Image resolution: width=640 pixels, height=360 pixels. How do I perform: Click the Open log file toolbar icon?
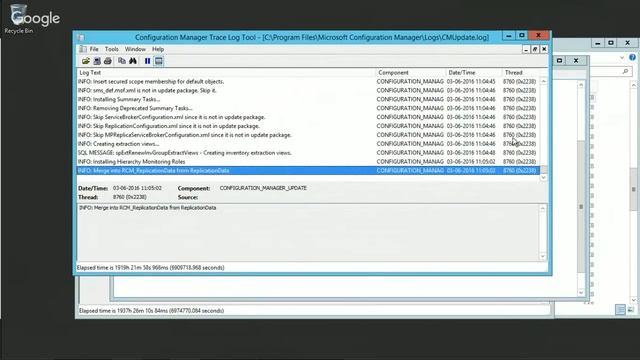(86, 61)
